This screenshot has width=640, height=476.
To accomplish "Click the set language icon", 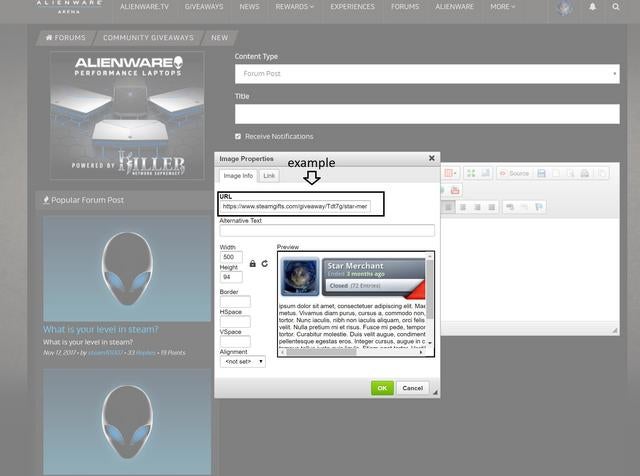I will tap(539, 207).
